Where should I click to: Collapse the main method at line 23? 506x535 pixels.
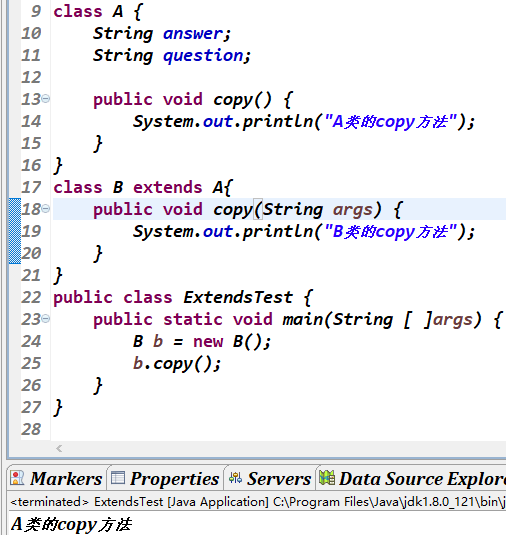point(45,319)
